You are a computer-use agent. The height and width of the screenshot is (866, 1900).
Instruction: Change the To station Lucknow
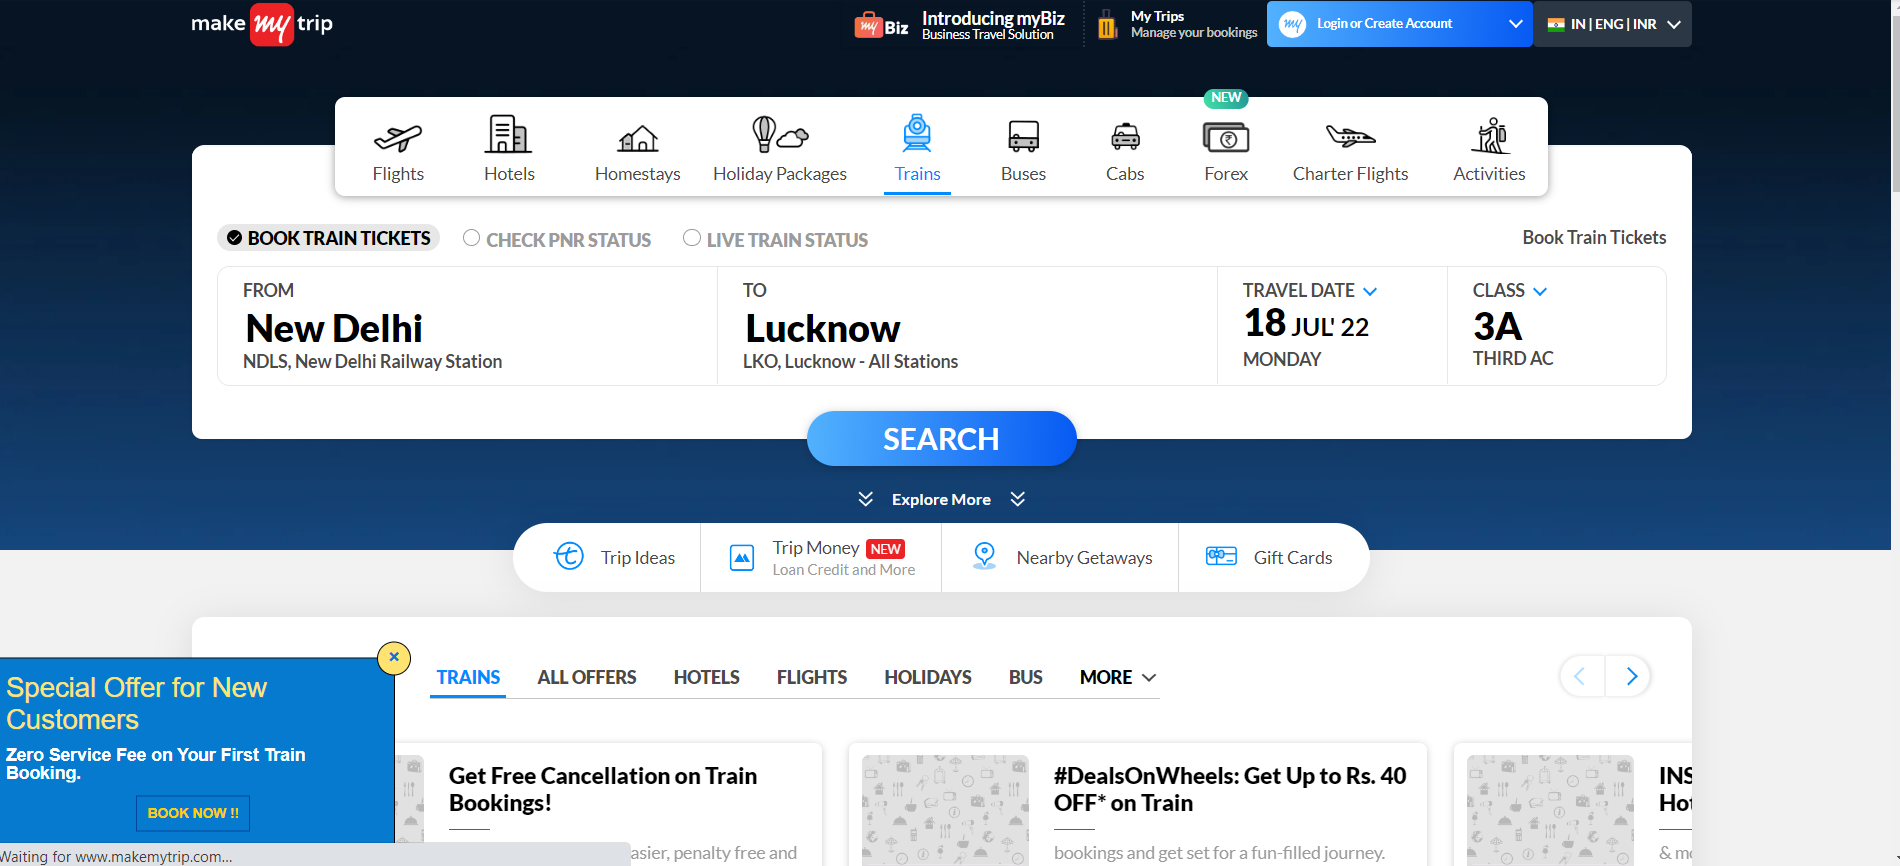point(967,326)
